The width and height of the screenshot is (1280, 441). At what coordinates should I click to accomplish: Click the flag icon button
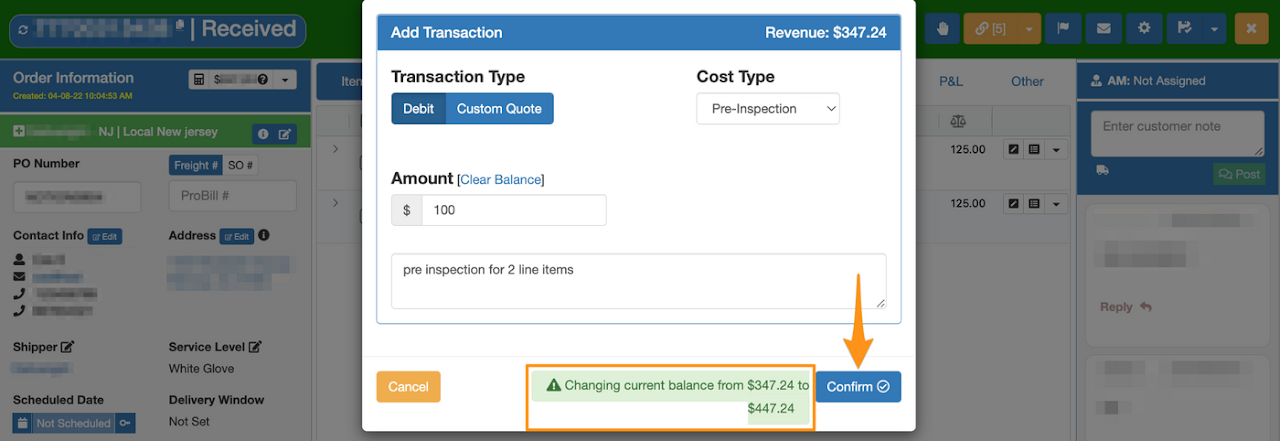tap(1063, 28)
